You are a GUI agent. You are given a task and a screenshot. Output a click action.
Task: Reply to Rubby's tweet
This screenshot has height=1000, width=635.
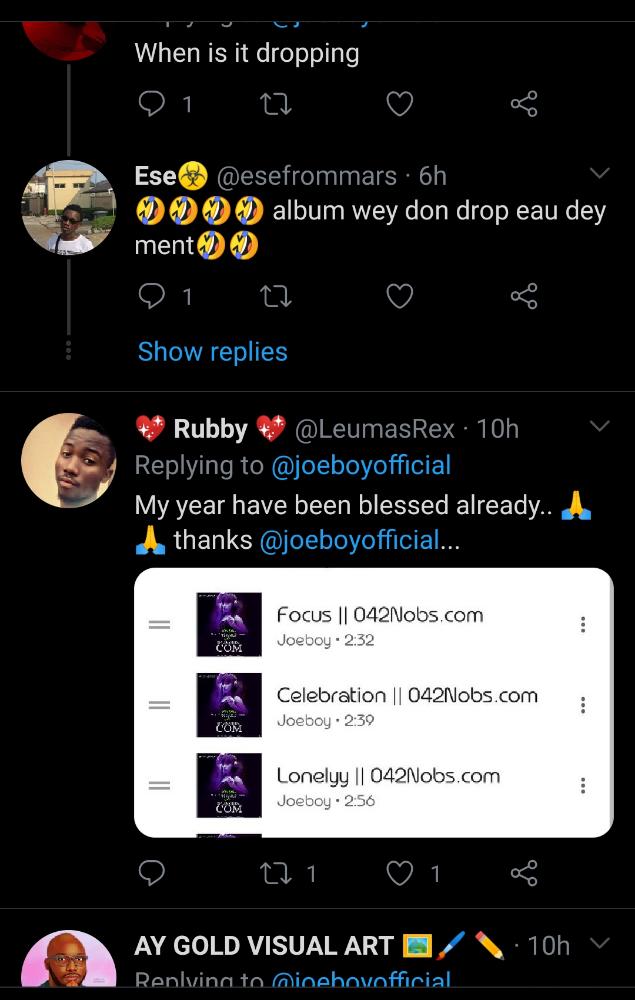point(151,874)
